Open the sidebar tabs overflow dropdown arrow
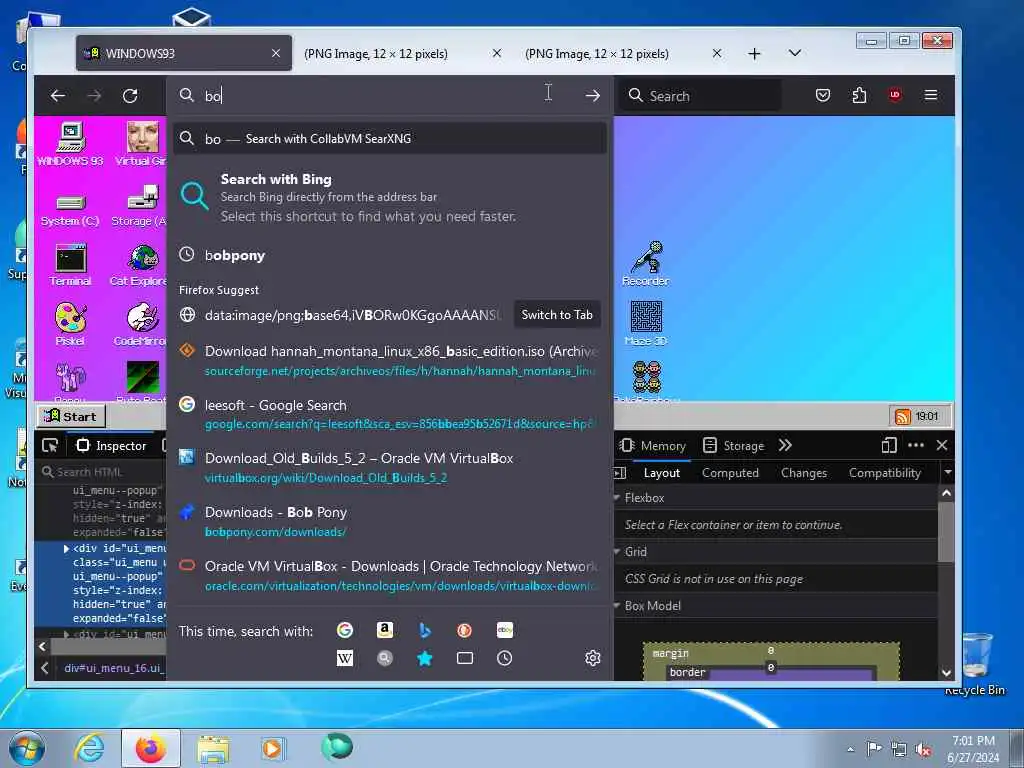This screenshot has height=768, width=1024. pyautogui.click(x=948, y=472)
